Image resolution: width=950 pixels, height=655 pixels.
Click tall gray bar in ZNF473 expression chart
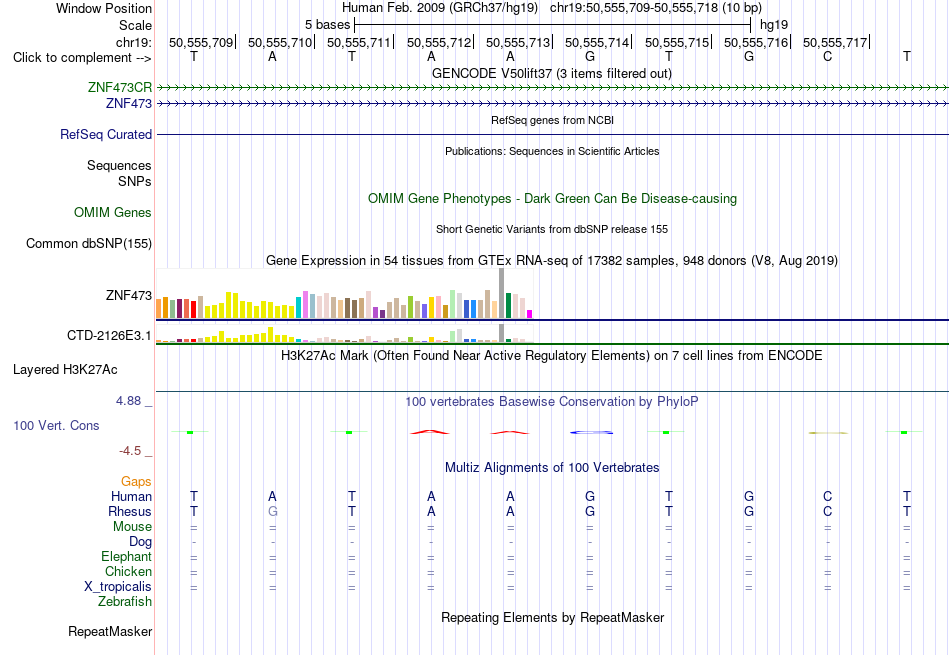point(502,293)
